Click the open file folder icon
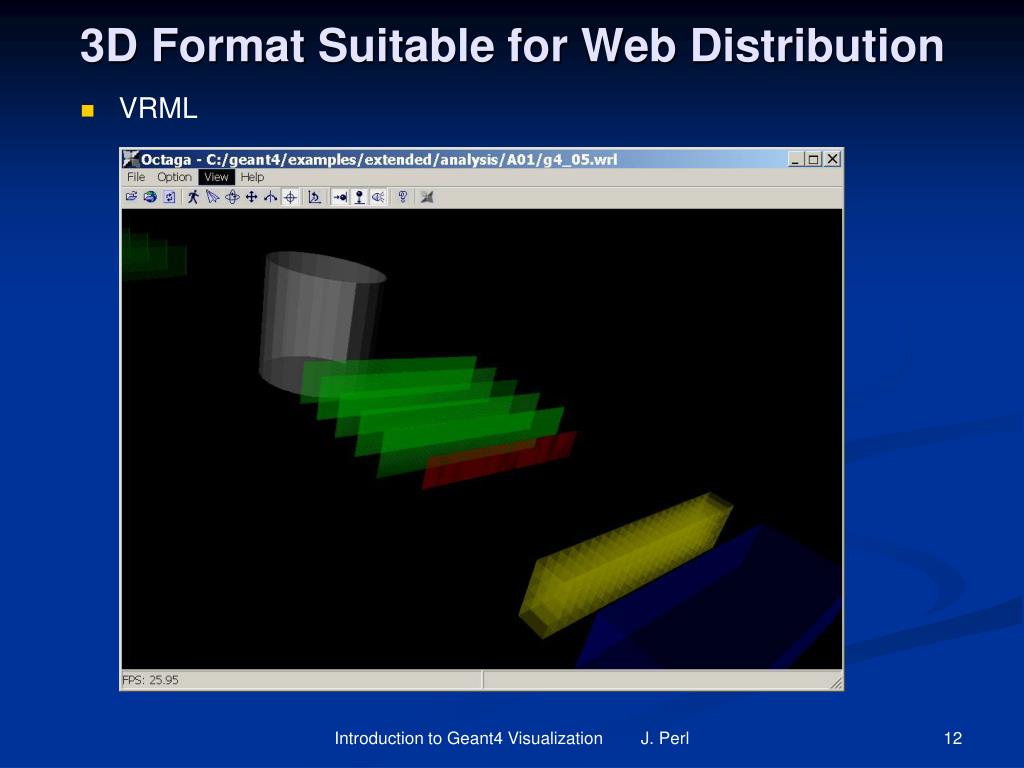The height and width of the screenshot is (768, 1024). point(131,197)
